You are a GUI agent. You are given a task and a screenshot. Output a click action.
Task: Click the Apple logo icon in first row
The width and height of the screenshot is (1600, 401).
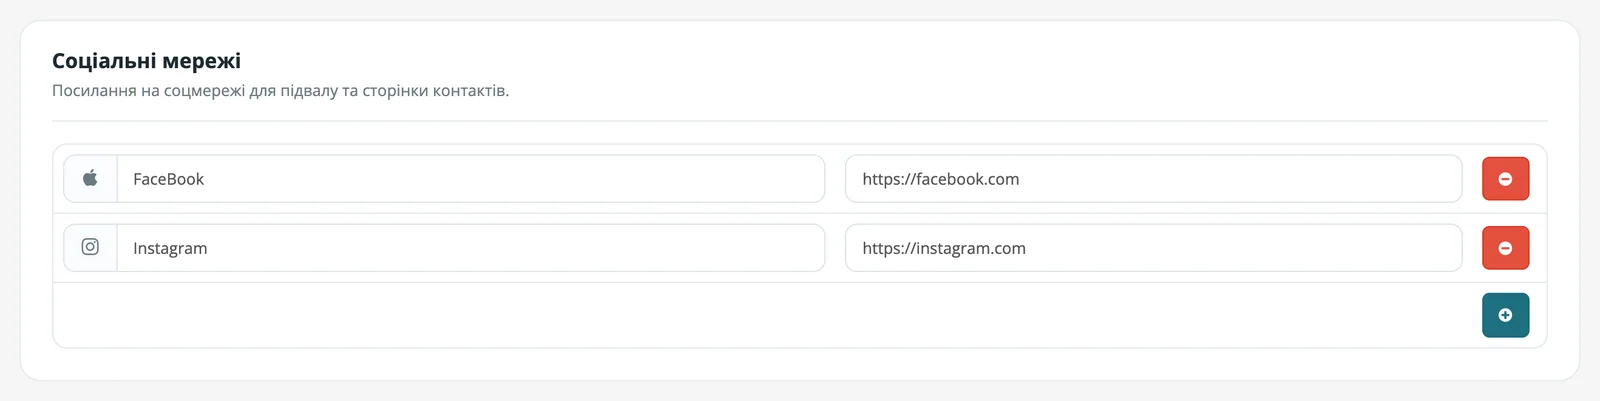click(x=90, y=178)
